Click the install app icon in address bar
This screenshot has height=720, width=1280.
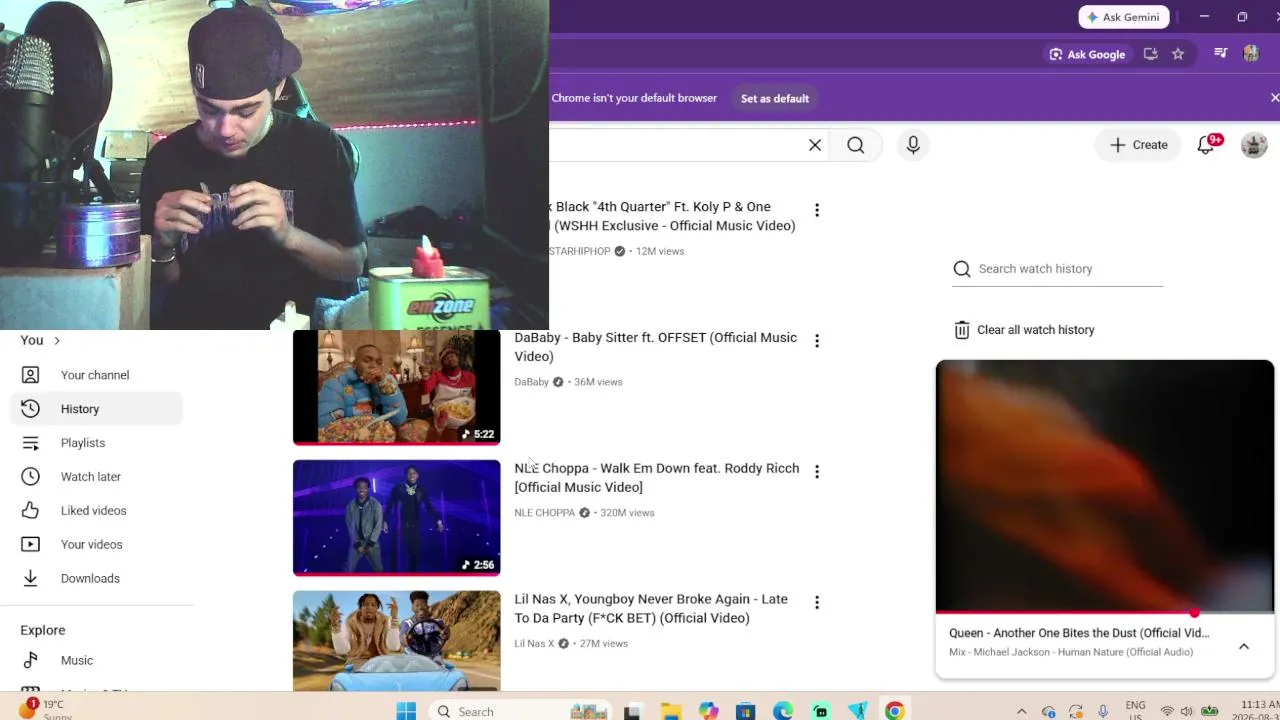coord(1150,54)
